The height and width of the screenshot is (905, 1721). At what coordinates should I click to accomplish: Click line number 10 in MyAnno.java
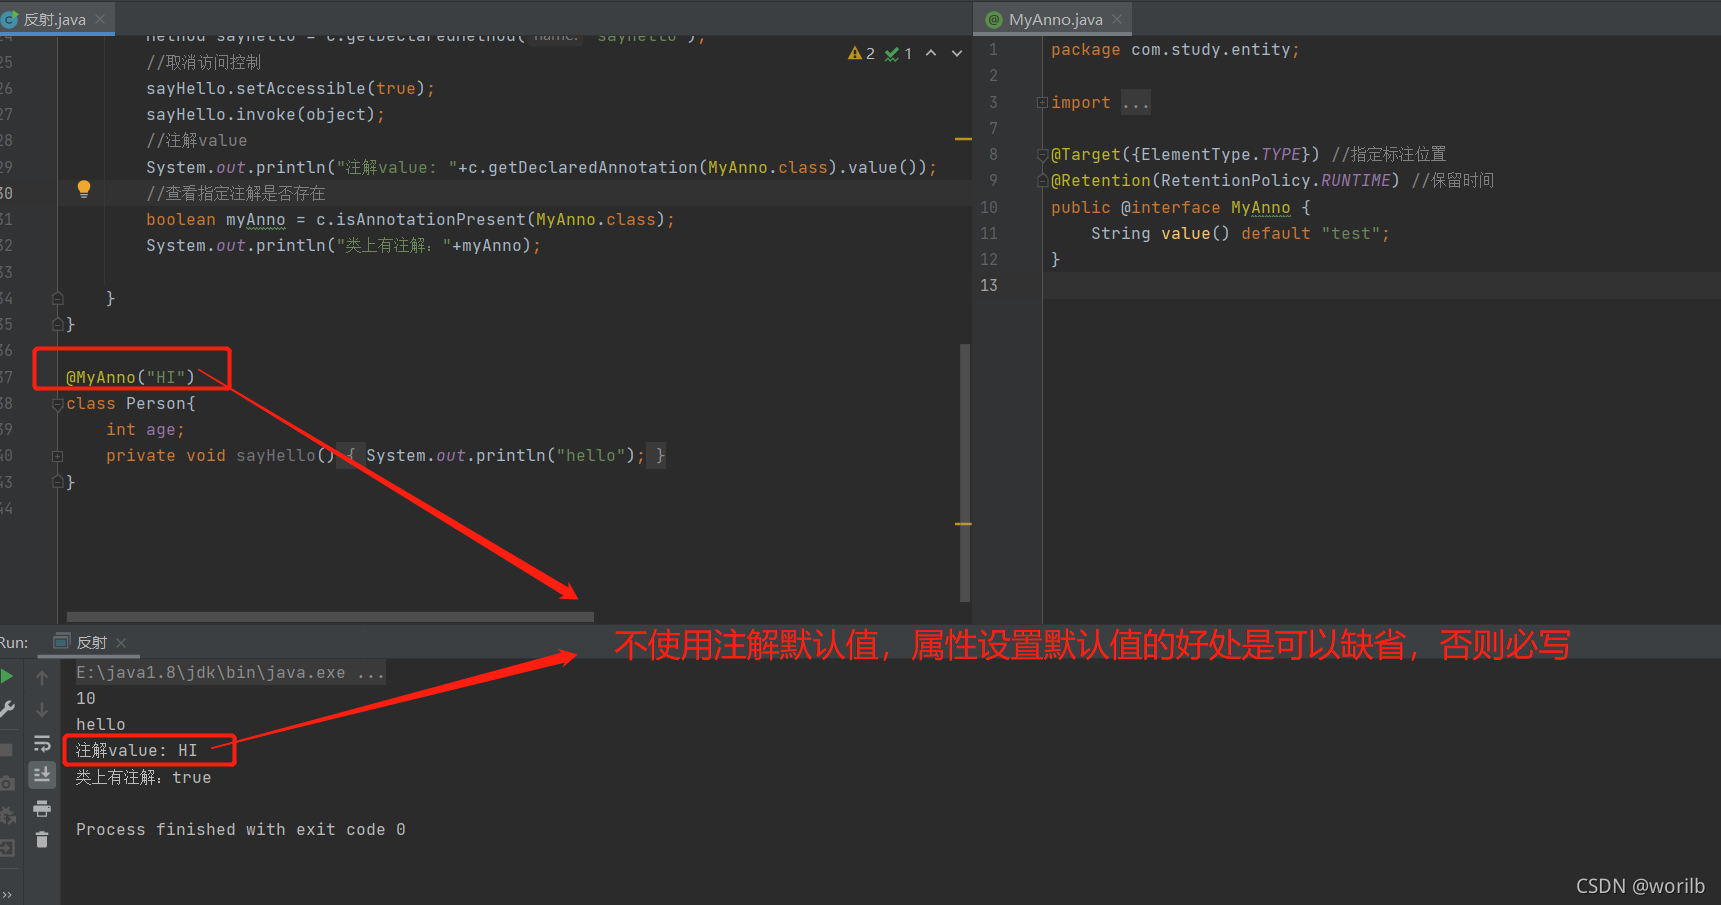(x=989, y=207)
